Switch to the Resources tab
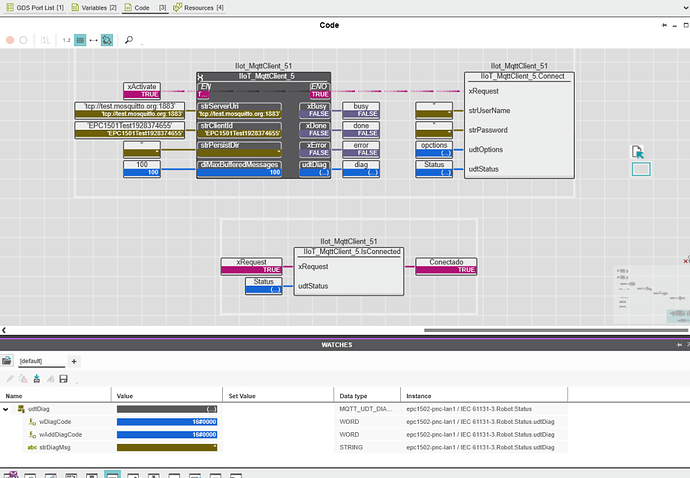Viewport: 690px width, 478px height. (x=198, y=7)
